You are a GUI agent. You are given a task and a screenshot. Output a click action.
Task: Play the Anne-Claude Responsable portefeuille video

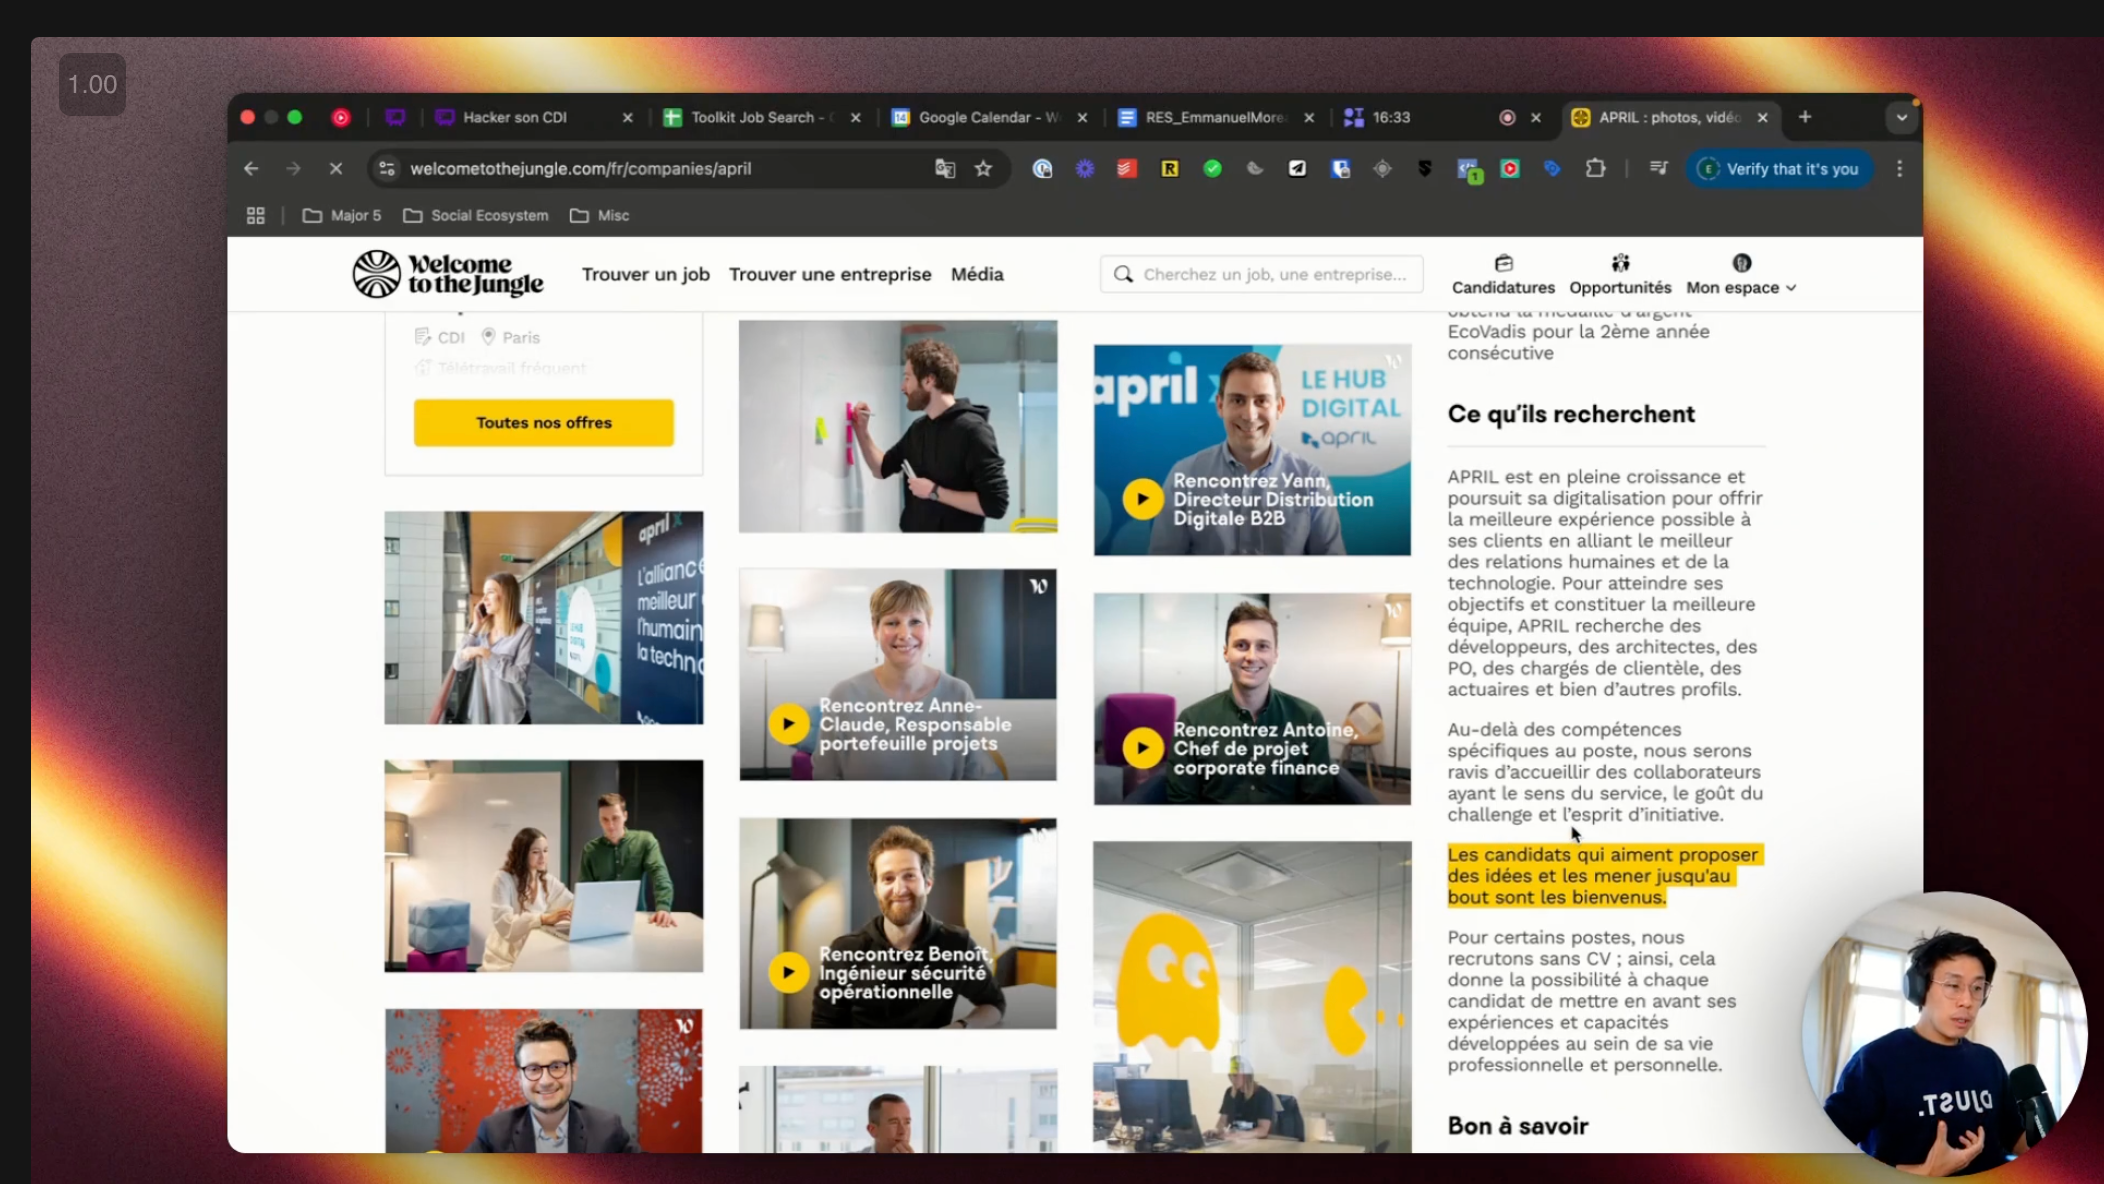click(x=788, y=723)
